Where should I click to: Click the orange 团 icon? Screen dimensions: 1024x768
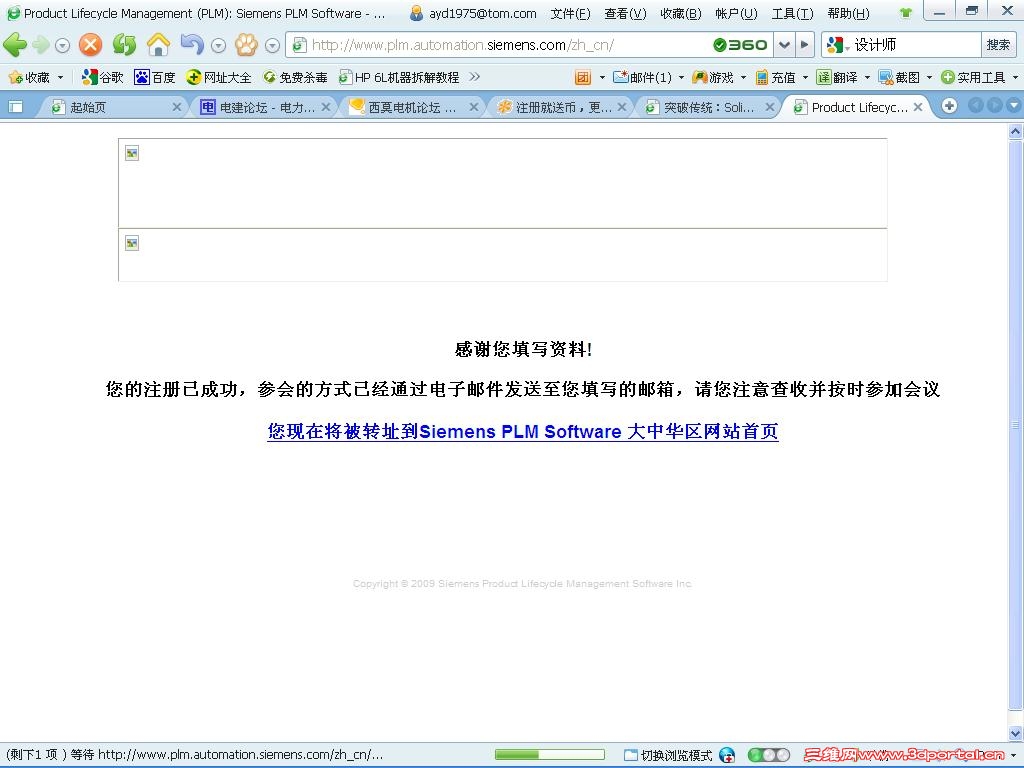tap(583, 77)
